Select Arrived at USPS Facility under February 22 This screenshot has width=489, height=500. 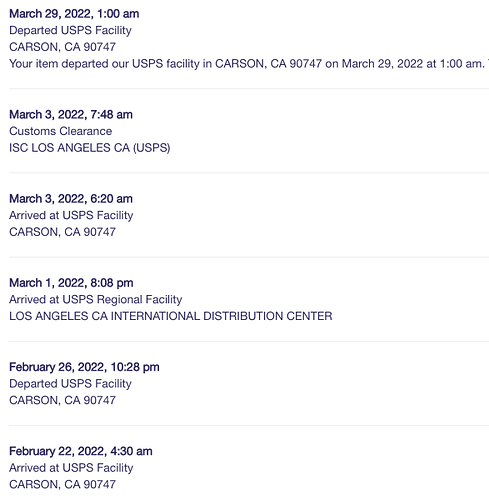point(71,468)
